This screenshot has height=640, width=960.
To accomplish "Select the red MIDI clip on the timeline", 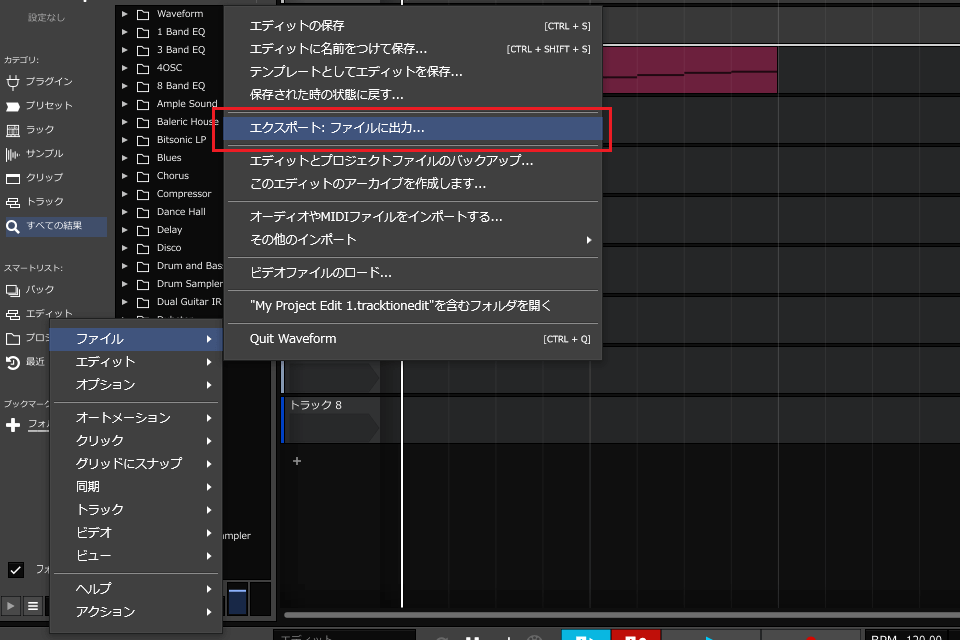I will tap(690, 72).
